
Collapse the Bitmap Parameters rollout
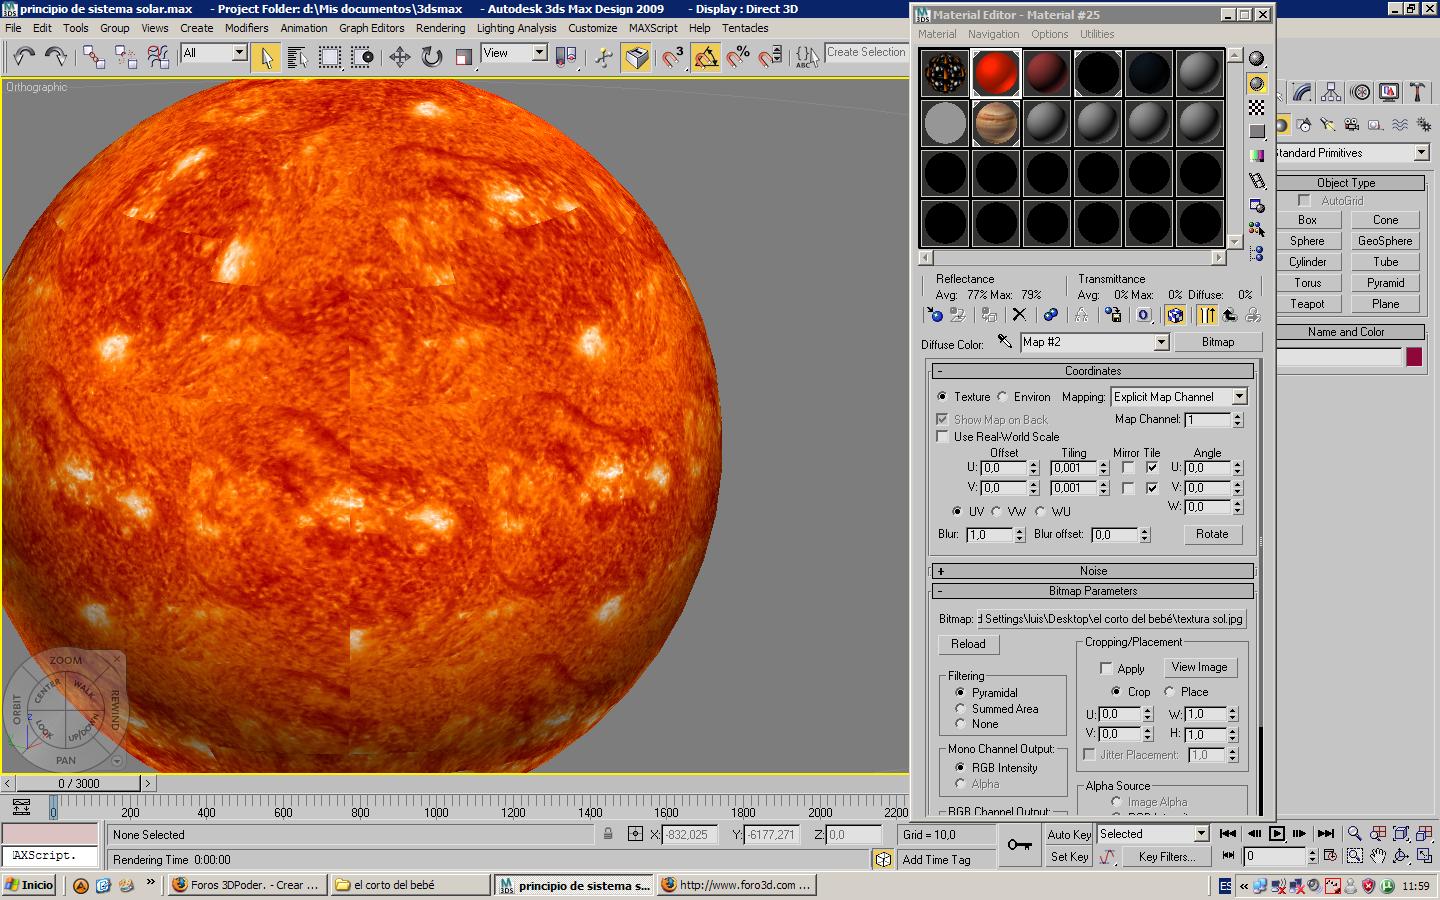click(1092, 591)
